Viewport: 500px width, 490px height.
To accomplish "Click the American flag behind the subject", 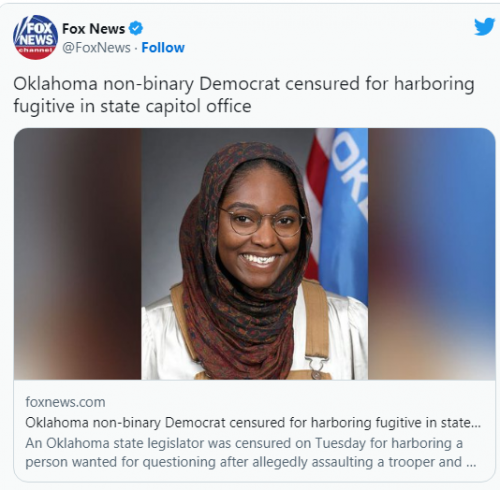I will pyautogui.click(x=313, y=200).
